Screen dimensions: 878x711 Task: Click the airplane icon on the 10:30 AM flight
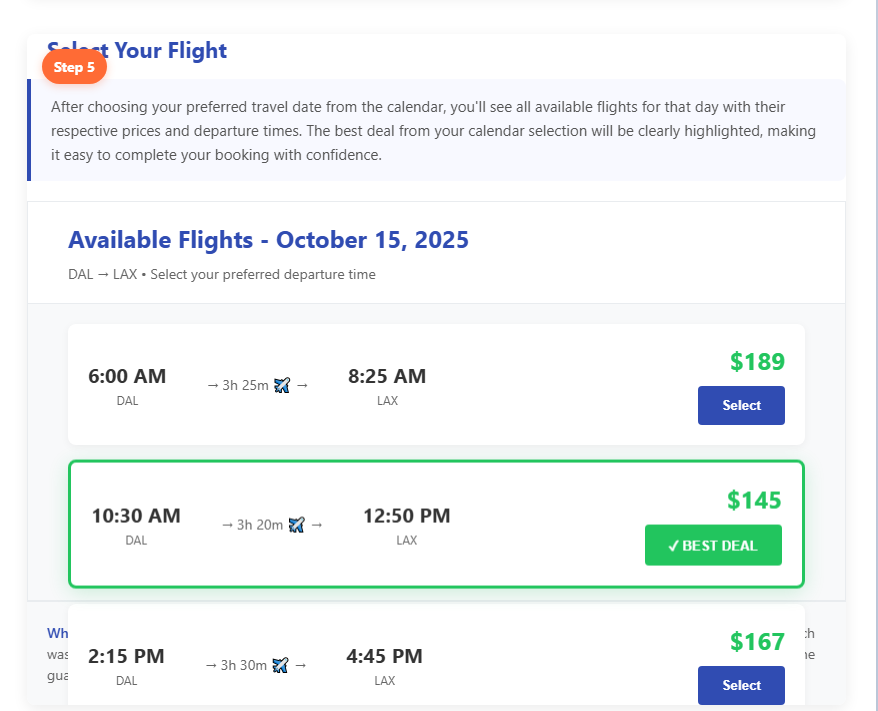(x=296, y=524)
